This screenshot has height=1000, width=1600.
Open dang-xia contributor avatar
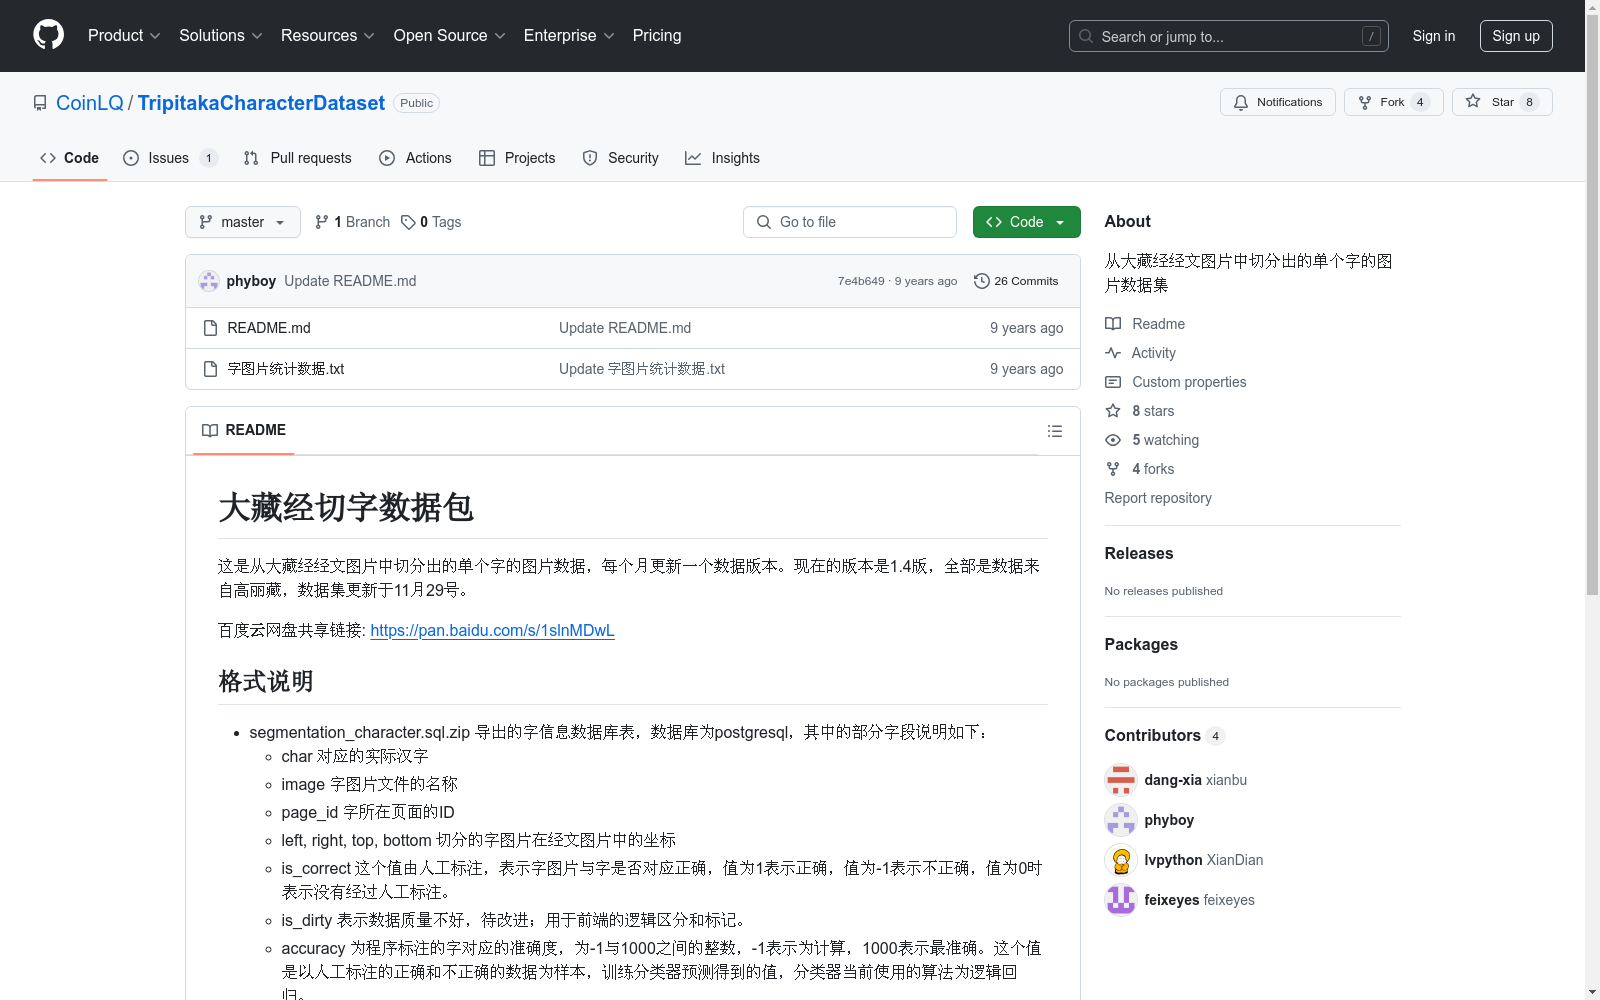(x=1121, y=780)
